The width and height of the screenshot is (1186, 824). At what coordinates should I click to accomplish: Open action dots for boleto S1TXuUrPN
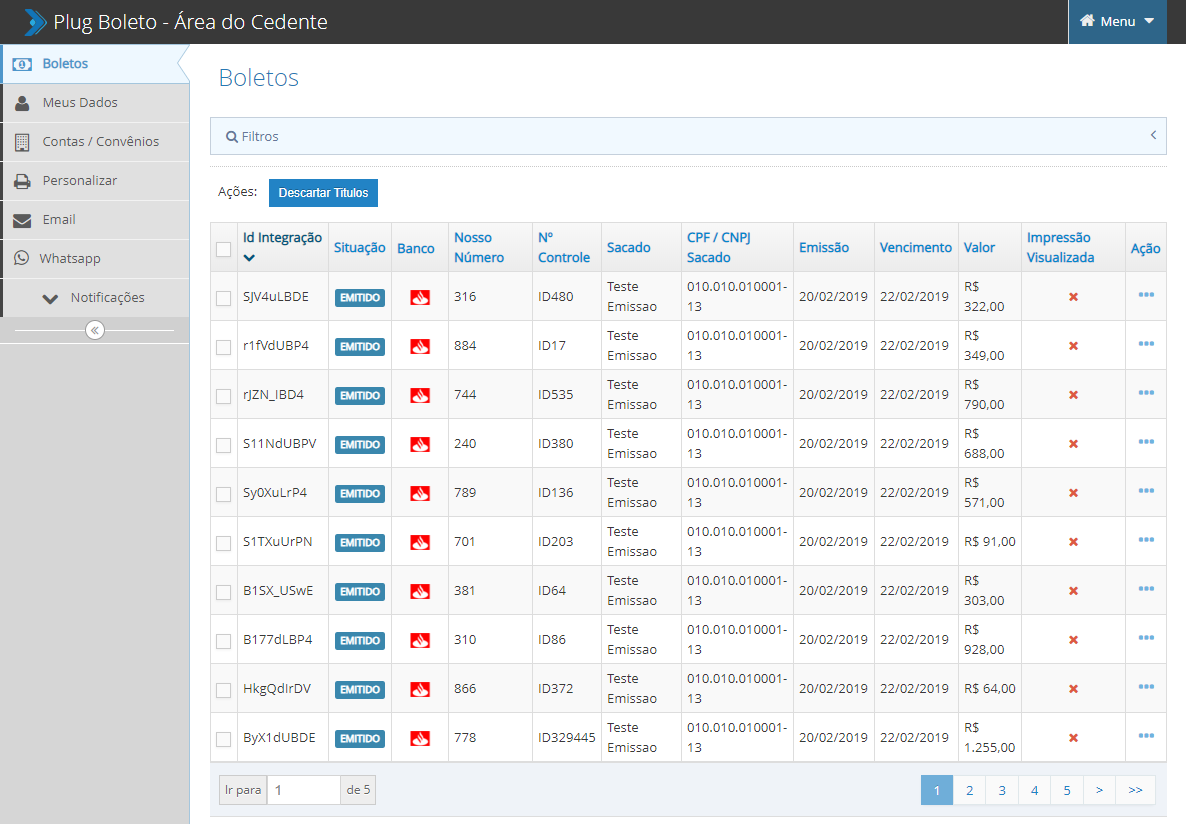1146,539
